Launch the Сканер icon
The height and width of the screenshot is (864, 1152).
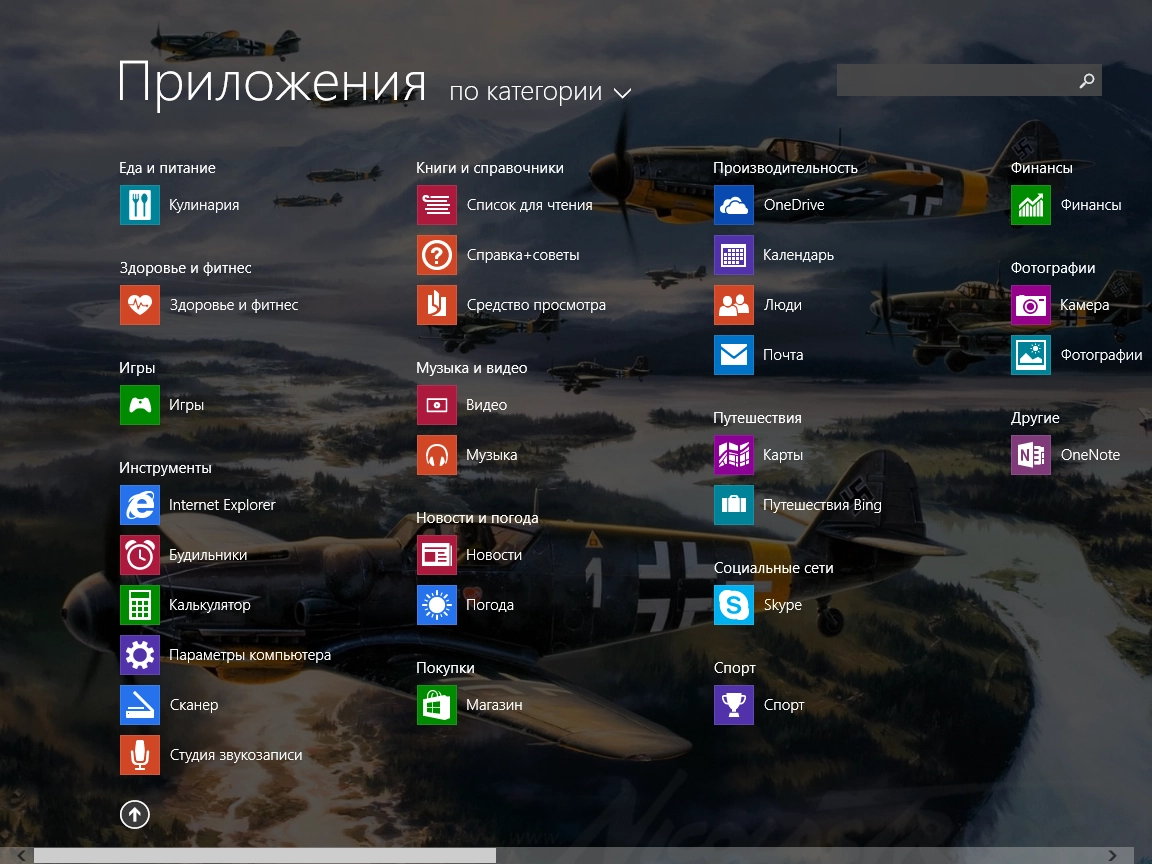click(140, 705)
